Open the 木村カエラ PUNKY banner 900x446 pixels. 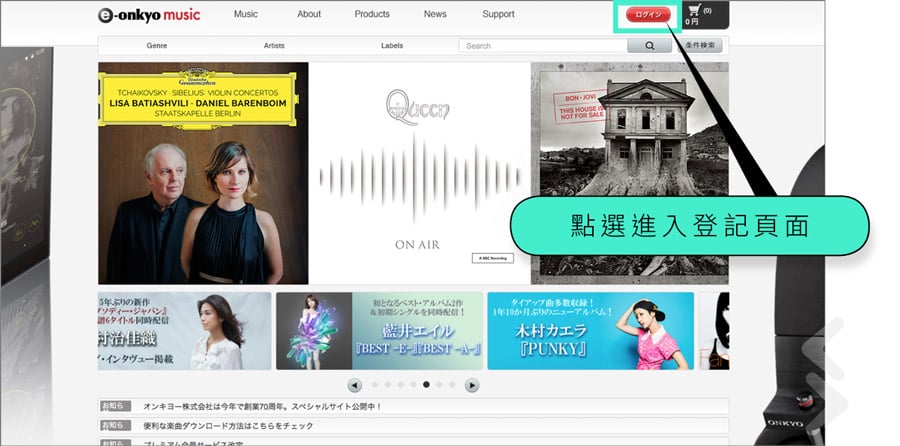(x=591, y=331)
